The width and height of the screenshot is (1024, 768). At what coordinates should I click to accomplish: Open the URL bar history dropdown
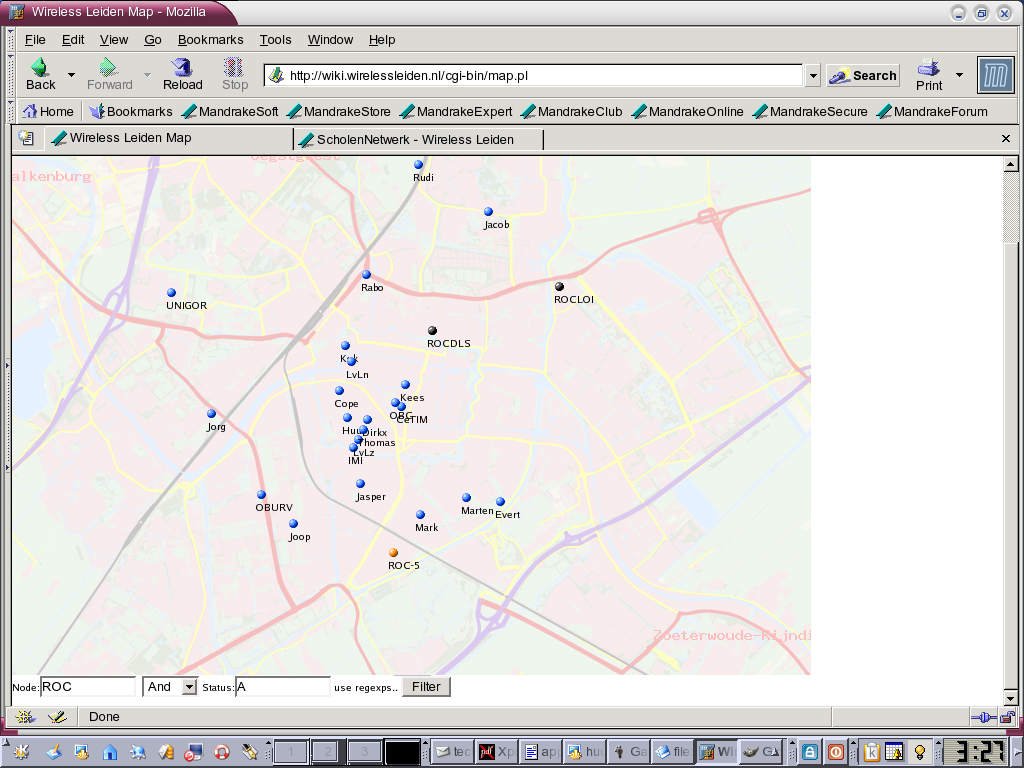coord(812,76)
